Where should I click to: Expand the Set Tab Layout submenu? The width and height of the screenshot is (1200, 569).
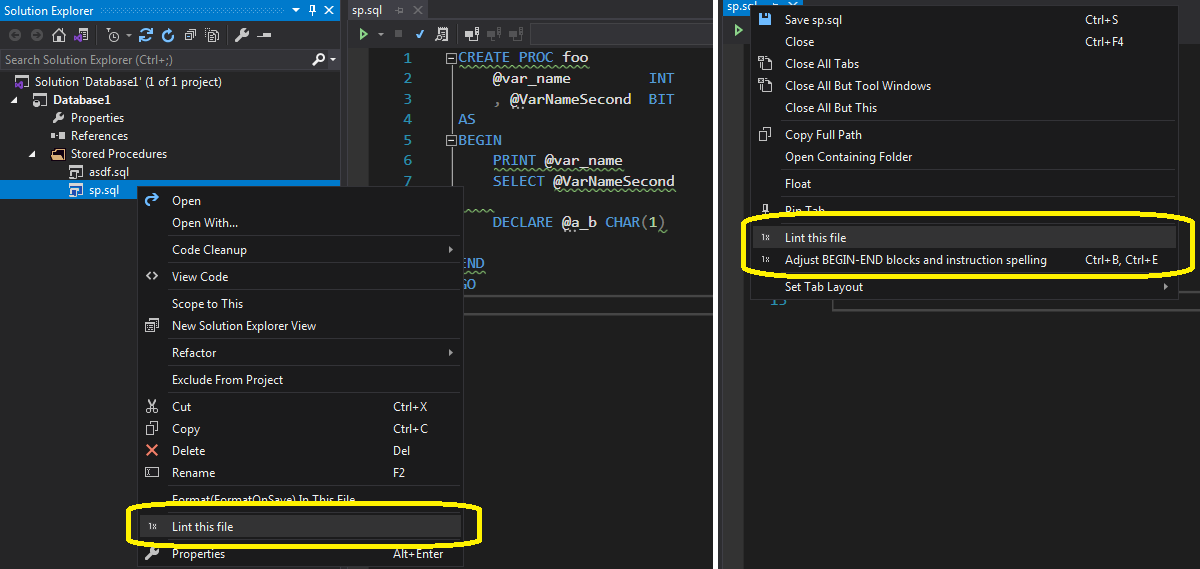click(x=963, y=287)
